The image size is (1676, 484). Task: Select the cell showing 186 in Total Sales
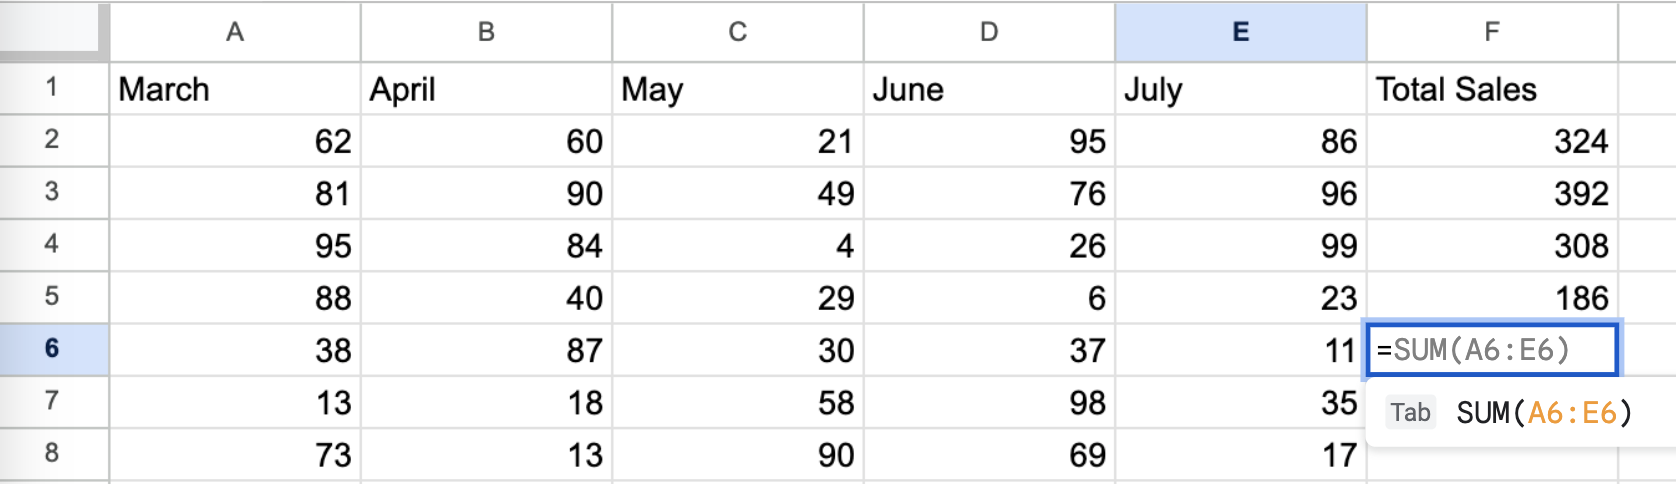[x=1492, y=297]
